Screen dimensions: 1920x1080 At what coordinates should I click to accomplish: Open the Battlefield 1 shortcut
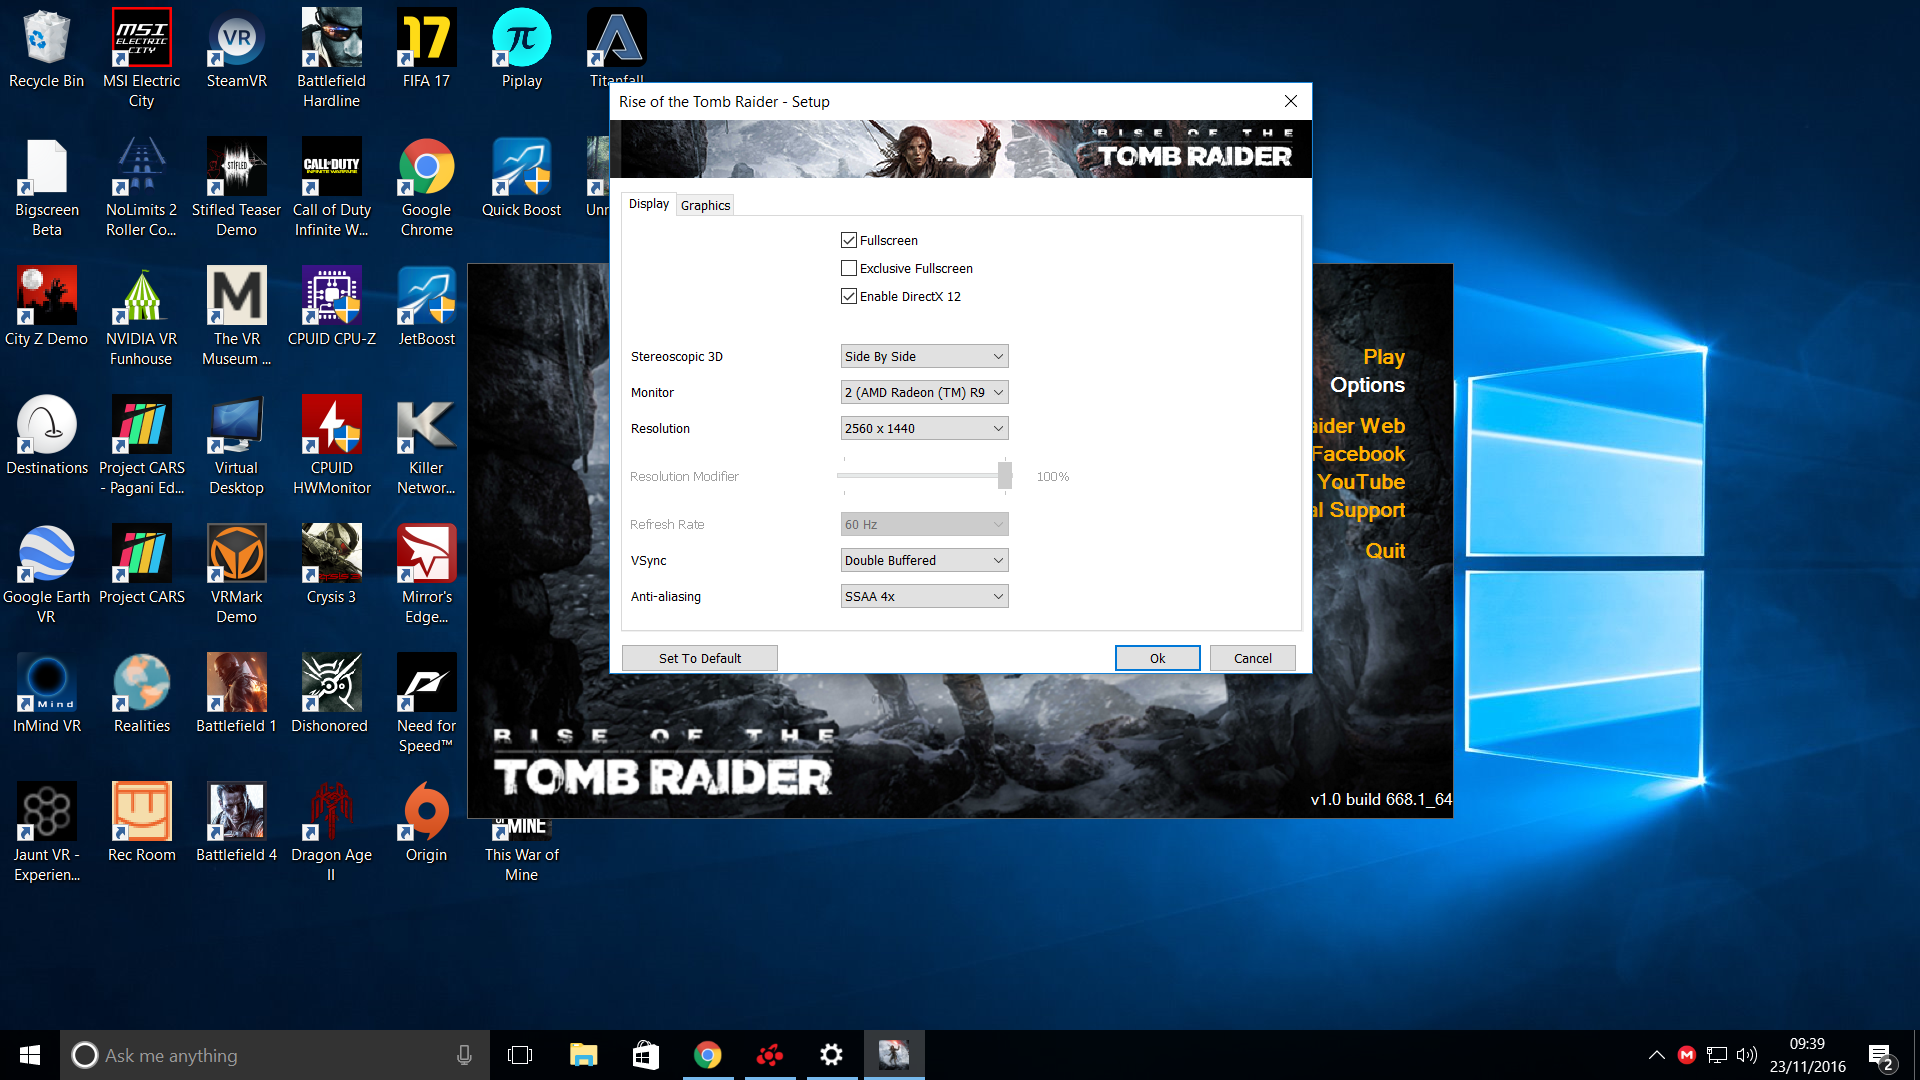point(236,694)
